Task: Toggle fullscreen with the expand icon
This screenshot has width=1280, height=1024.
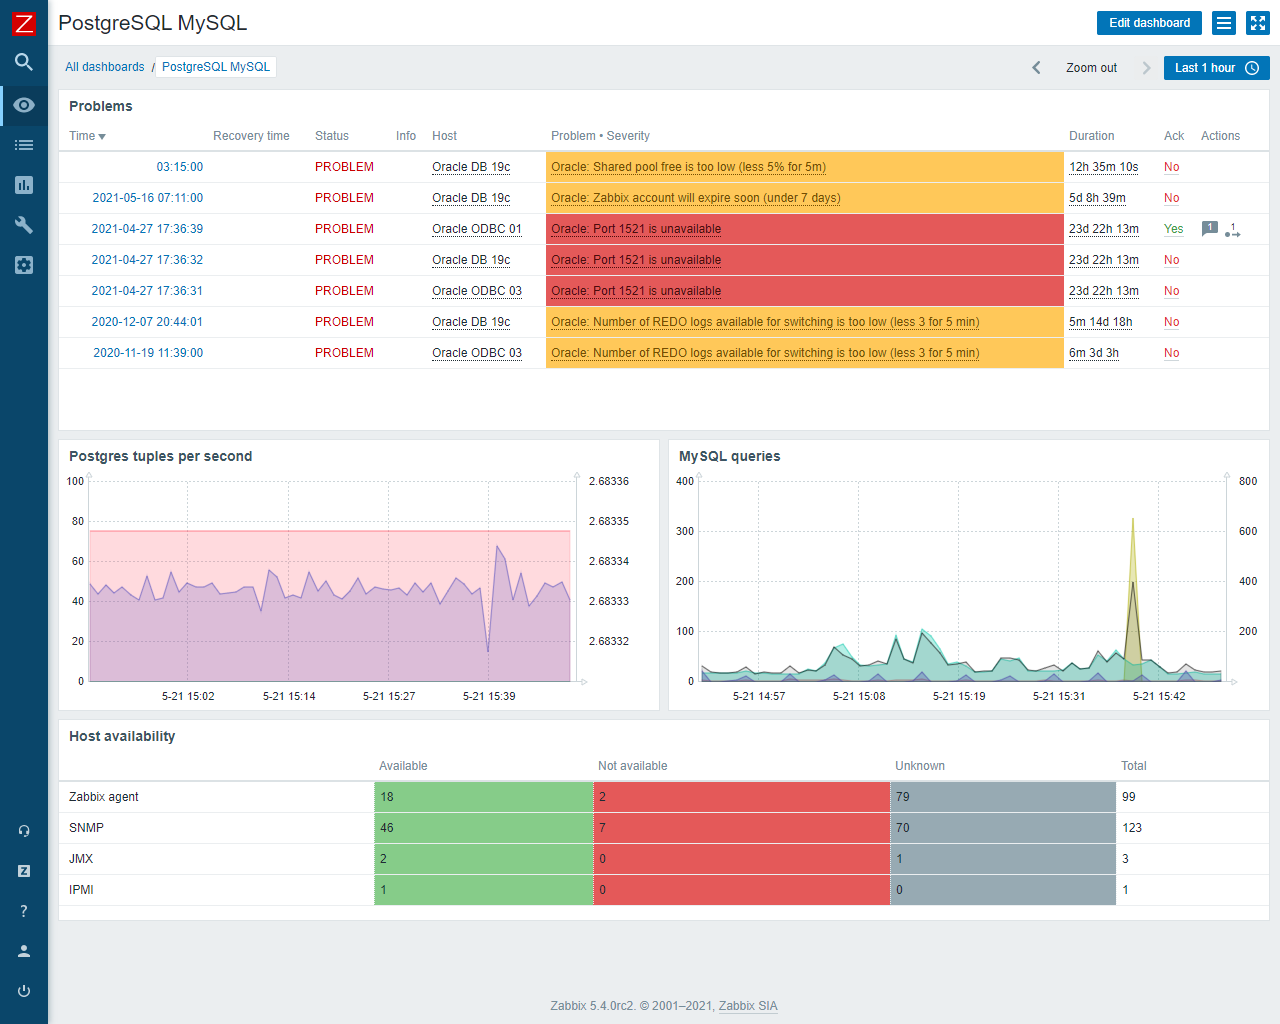Action: point(1258,22)
